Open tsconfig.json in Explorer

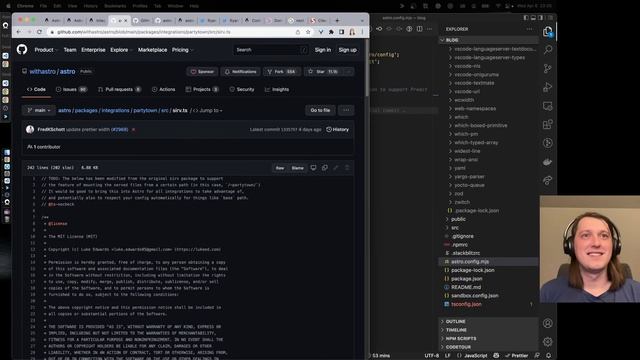tap(489, 304)
